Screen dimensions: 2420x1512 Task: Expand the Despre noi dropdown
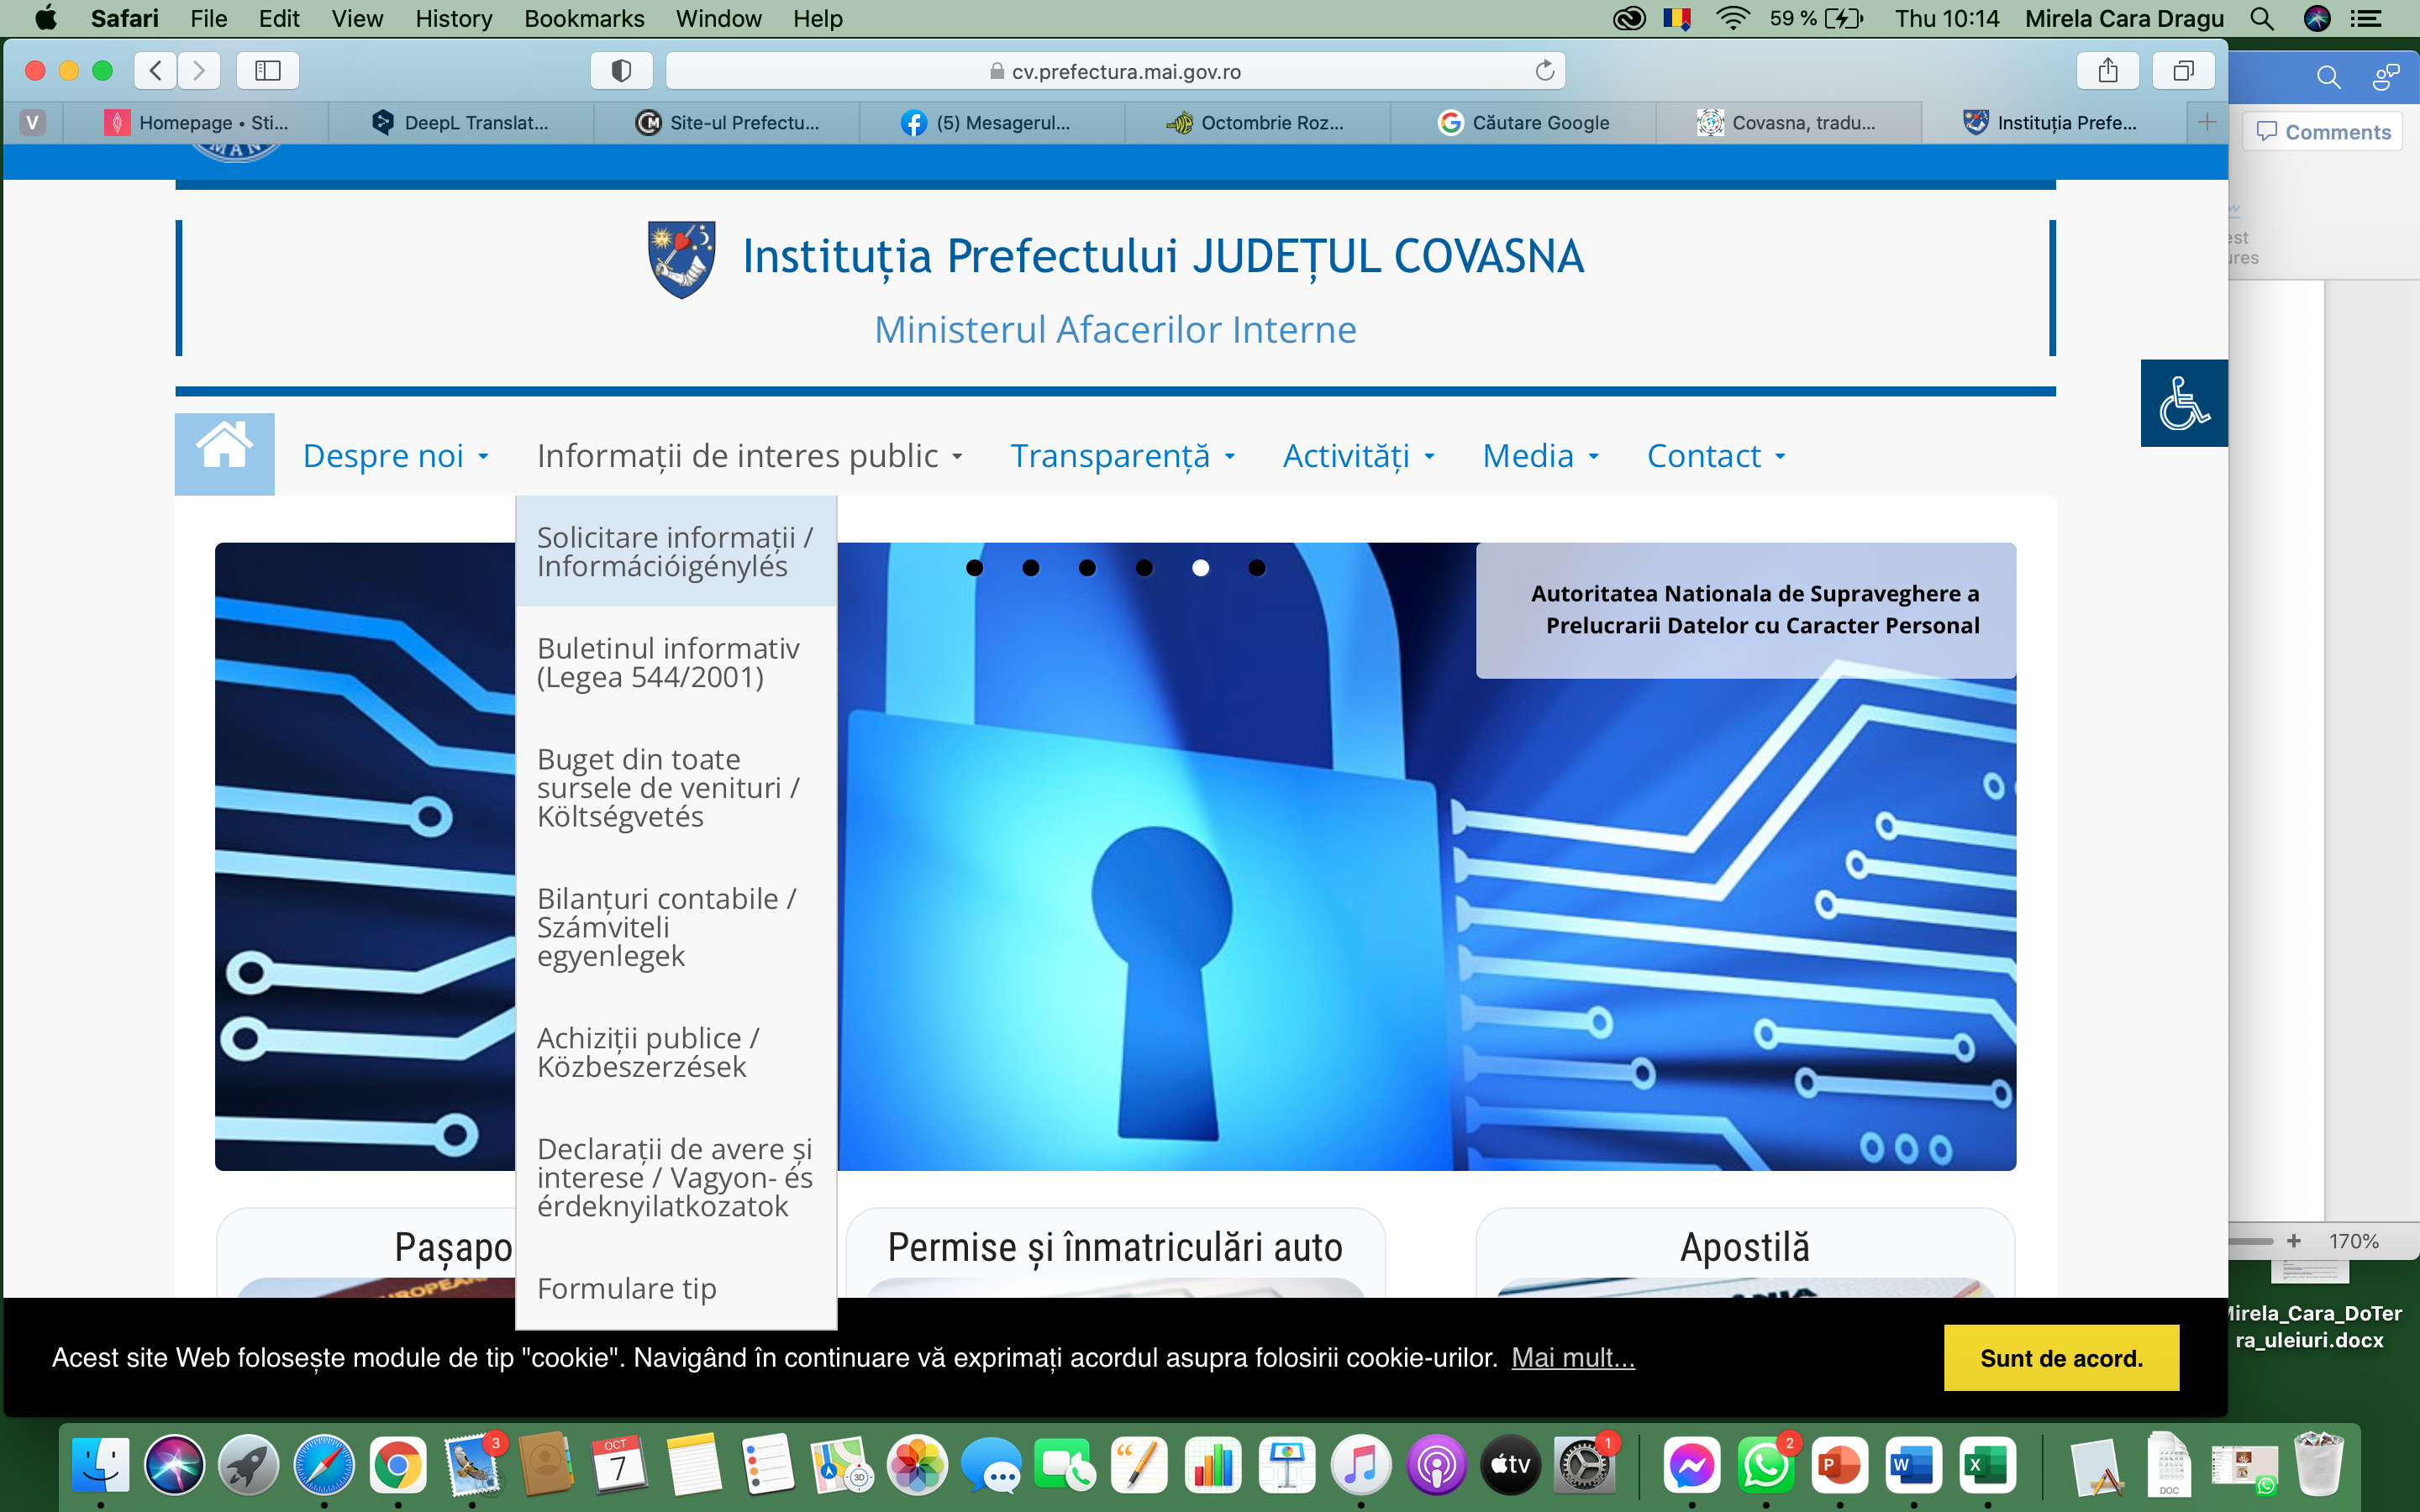pos(396,455)
